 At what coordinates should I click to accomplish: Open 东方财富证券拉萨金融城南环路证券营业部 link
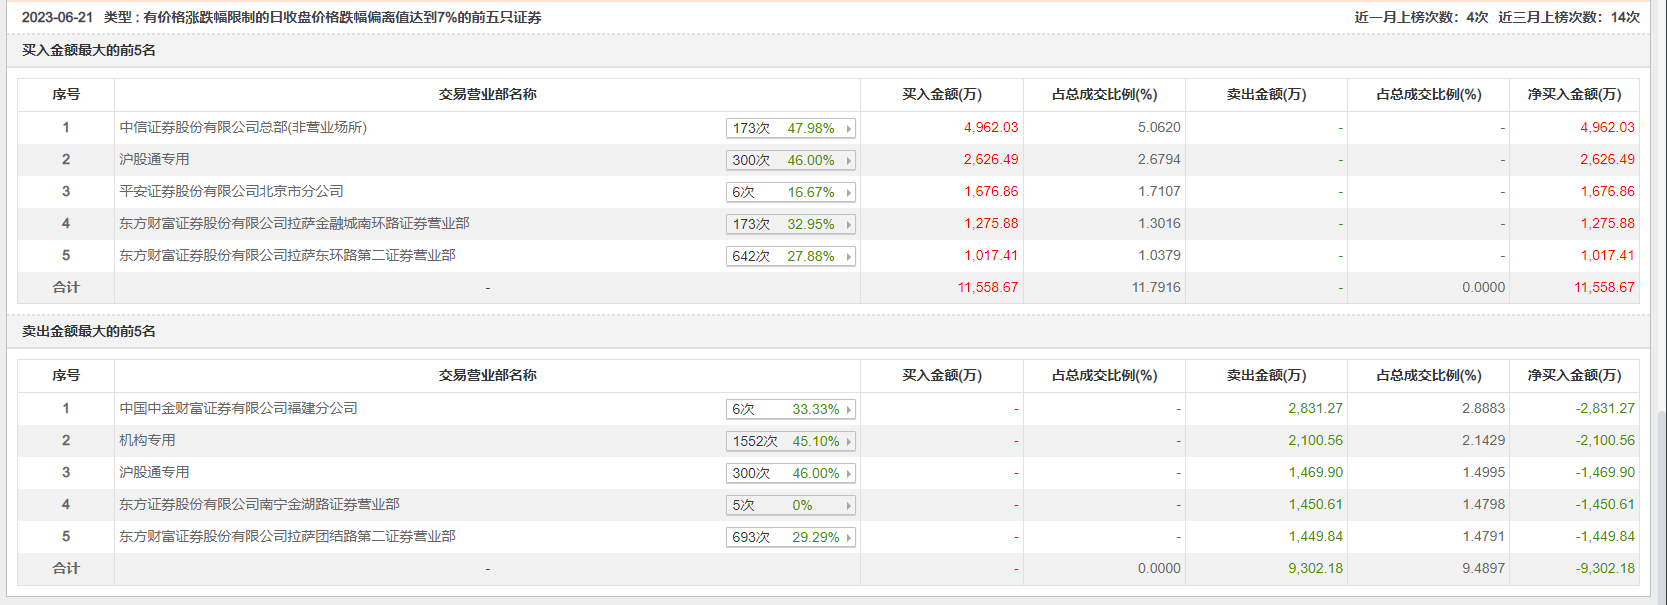pyautogui.click(x=294, y=223)
